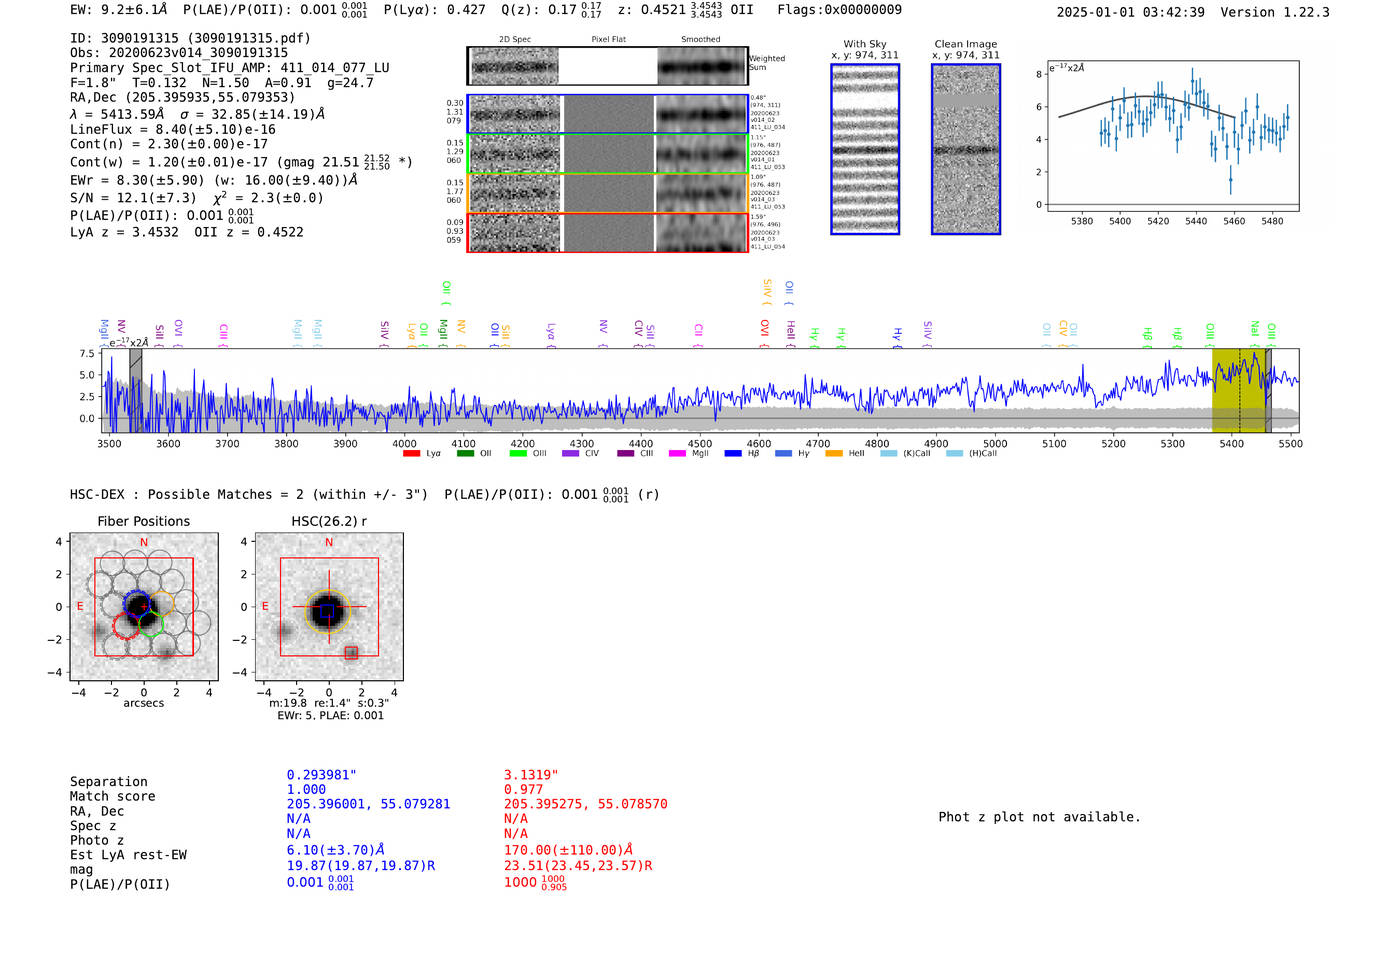Select the 2025-01-01 03:42:39 timestamp
1400x953 pixels.
[1131, 12]
